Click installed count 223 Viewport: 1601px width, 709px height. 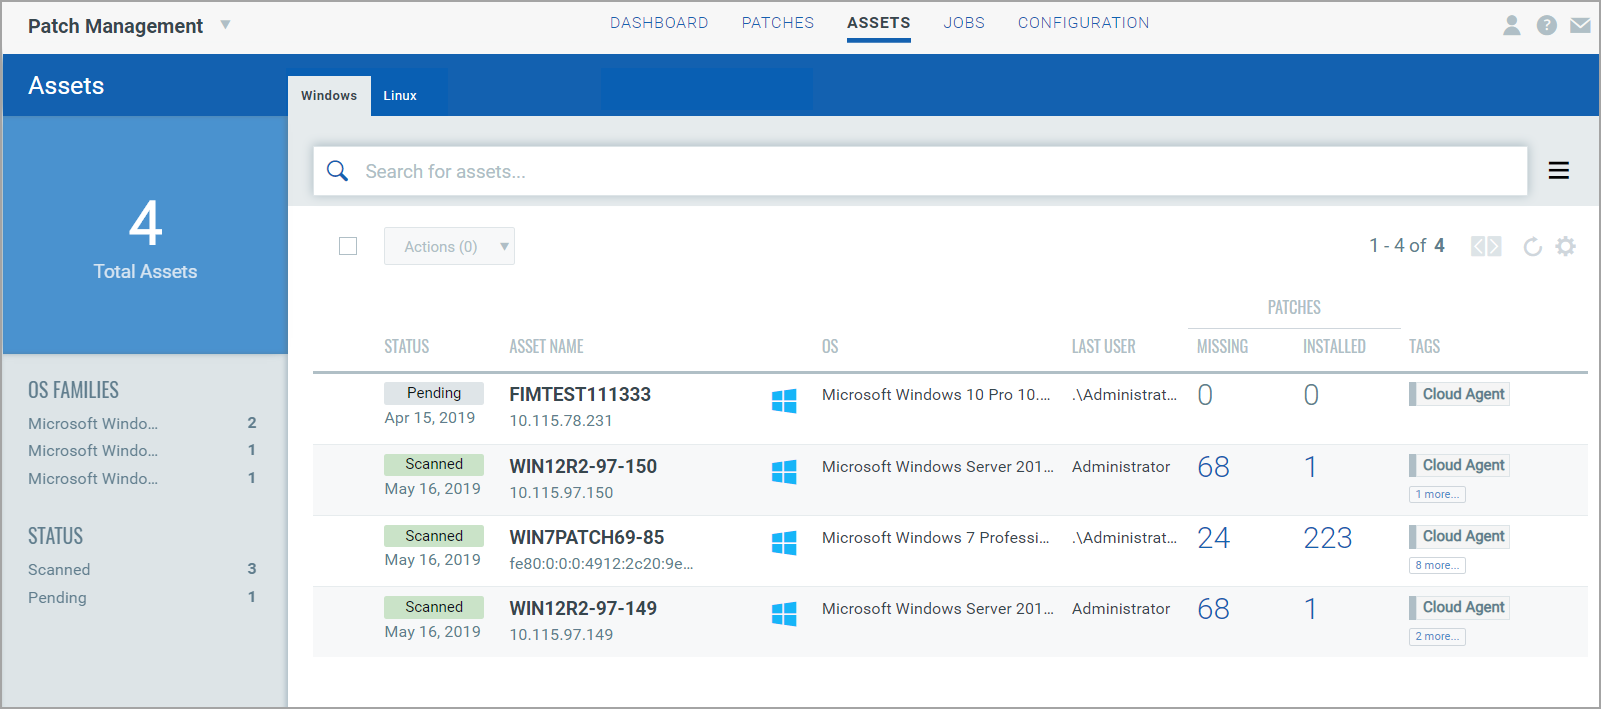(1328, 538)
